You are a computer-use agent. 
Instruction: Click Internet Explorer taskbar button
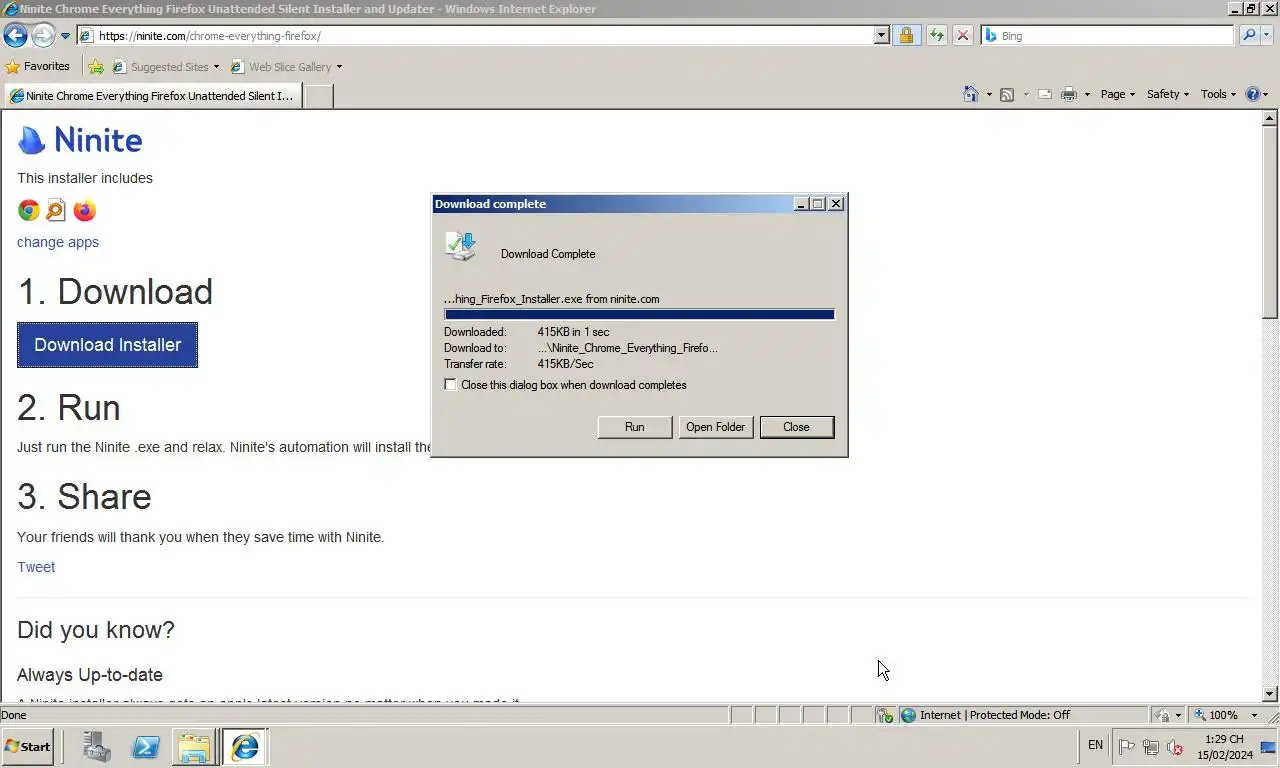pyautogui.click(x=244, y=747)
